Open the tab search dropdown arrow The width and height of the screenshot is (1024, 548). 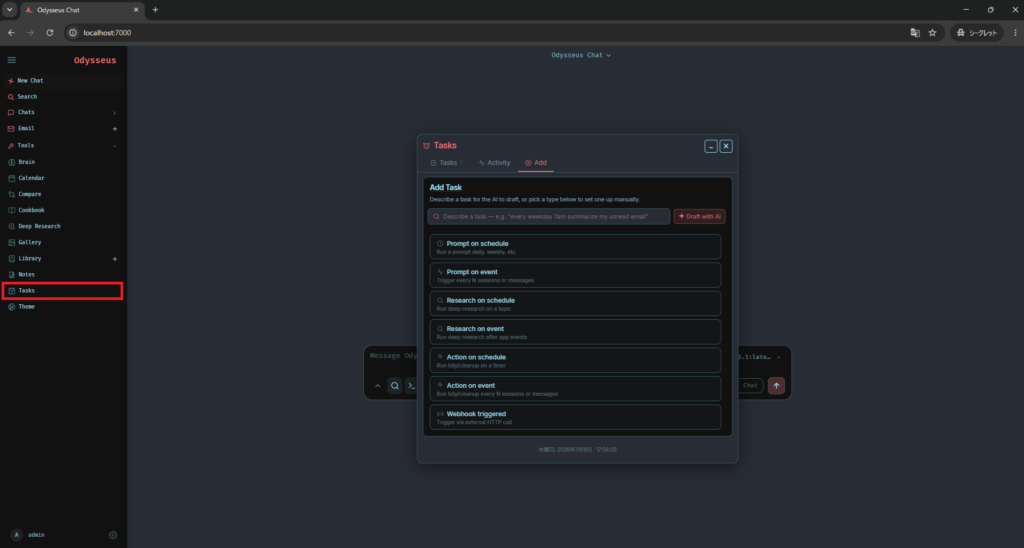(10, 10)
